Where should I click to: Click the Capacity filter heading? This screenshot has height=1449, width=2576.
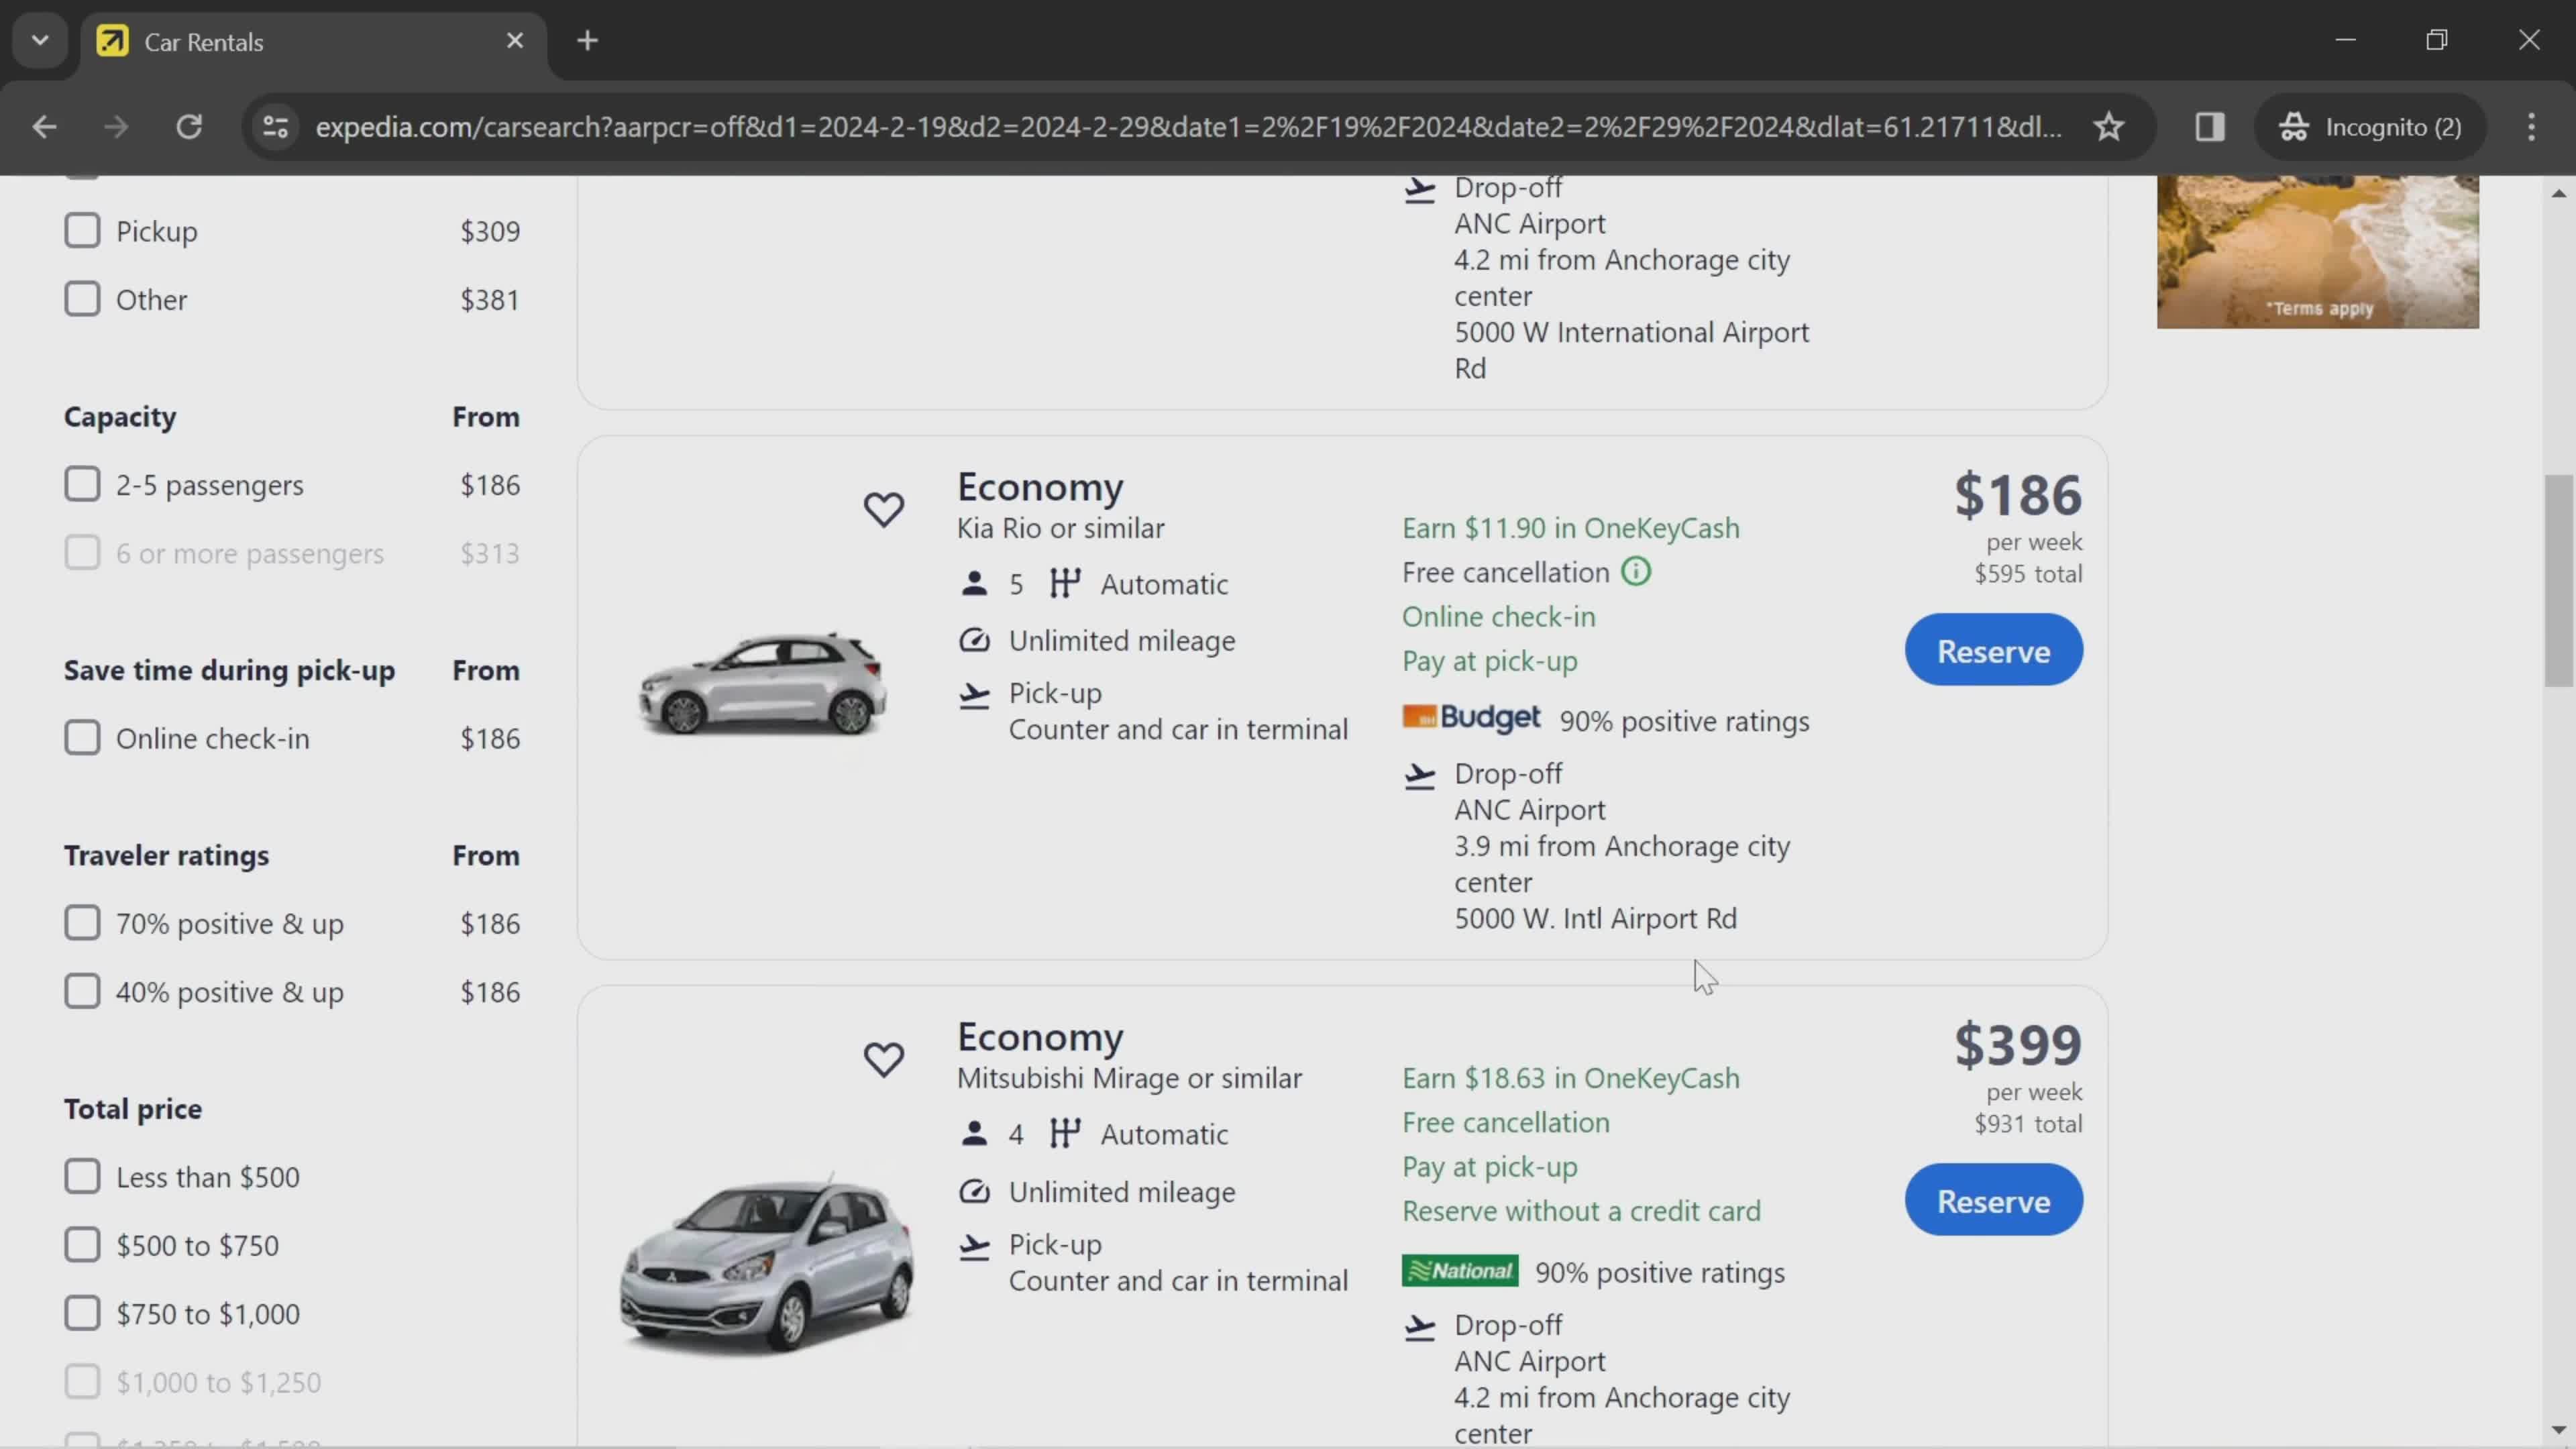point(120,416)
